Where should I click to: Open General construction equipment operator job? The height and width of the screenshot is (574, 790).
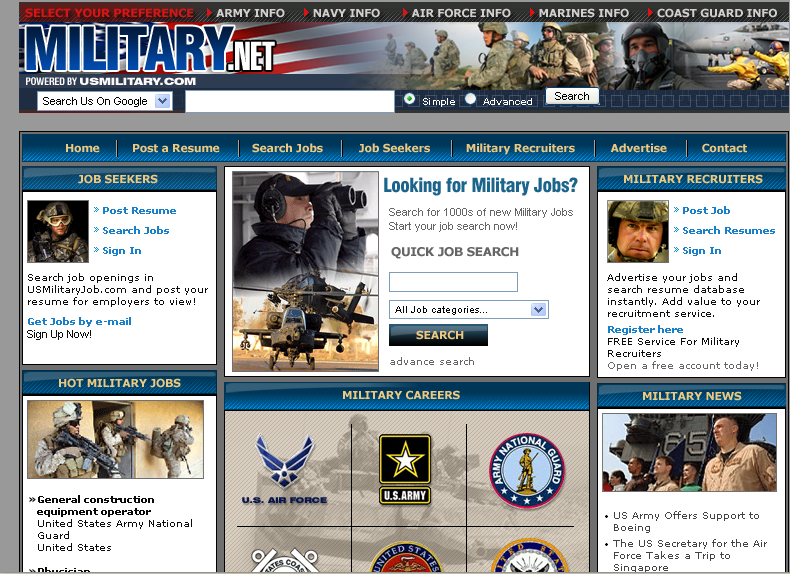(x=95, y=505)
